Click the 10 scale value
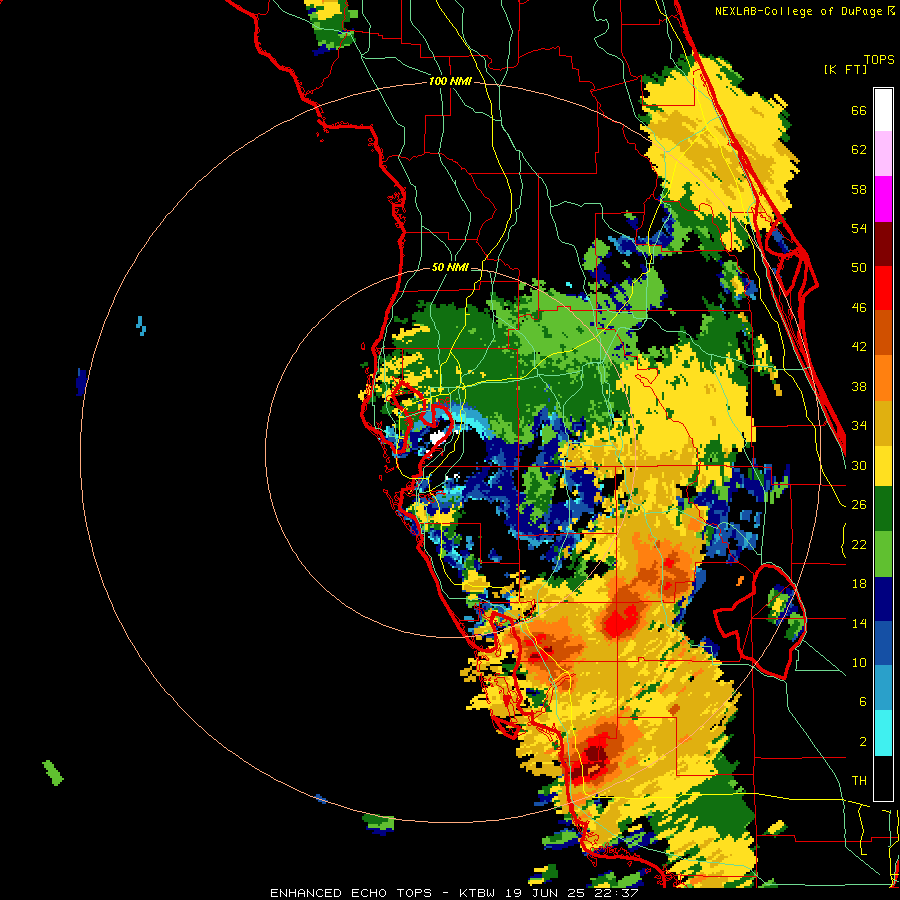Image resolution: width=900 pixels, height=900 pixels. click(859, 662)
